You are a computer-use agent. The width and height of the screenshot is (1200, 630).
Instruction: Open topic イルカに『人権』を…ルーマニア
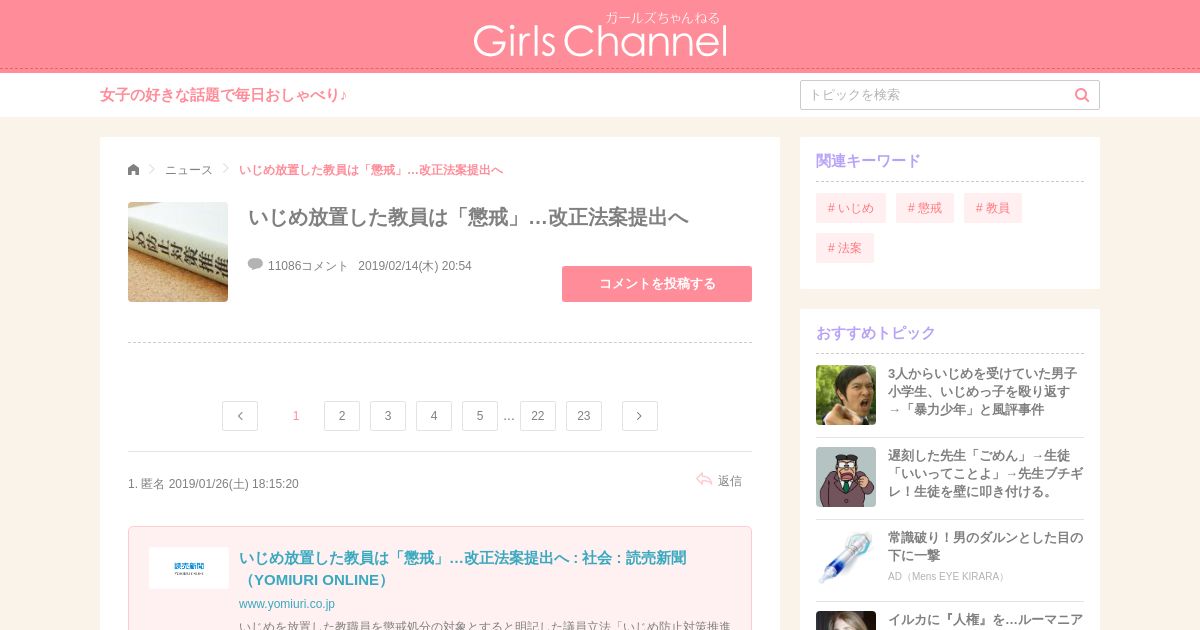(x=985, y=620)
